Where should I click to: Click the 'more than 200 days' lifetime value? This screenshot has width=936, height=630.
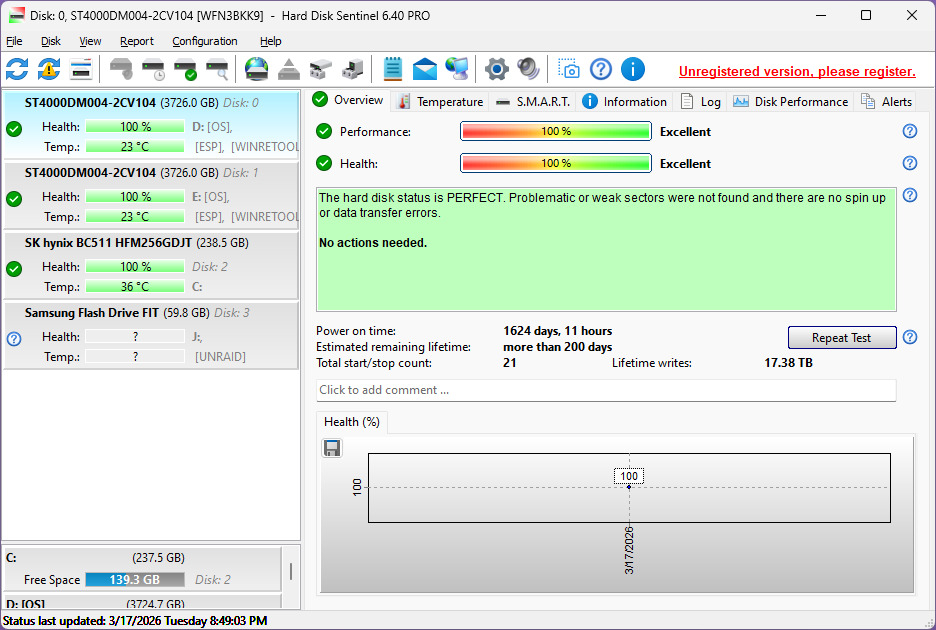point(558,347)
